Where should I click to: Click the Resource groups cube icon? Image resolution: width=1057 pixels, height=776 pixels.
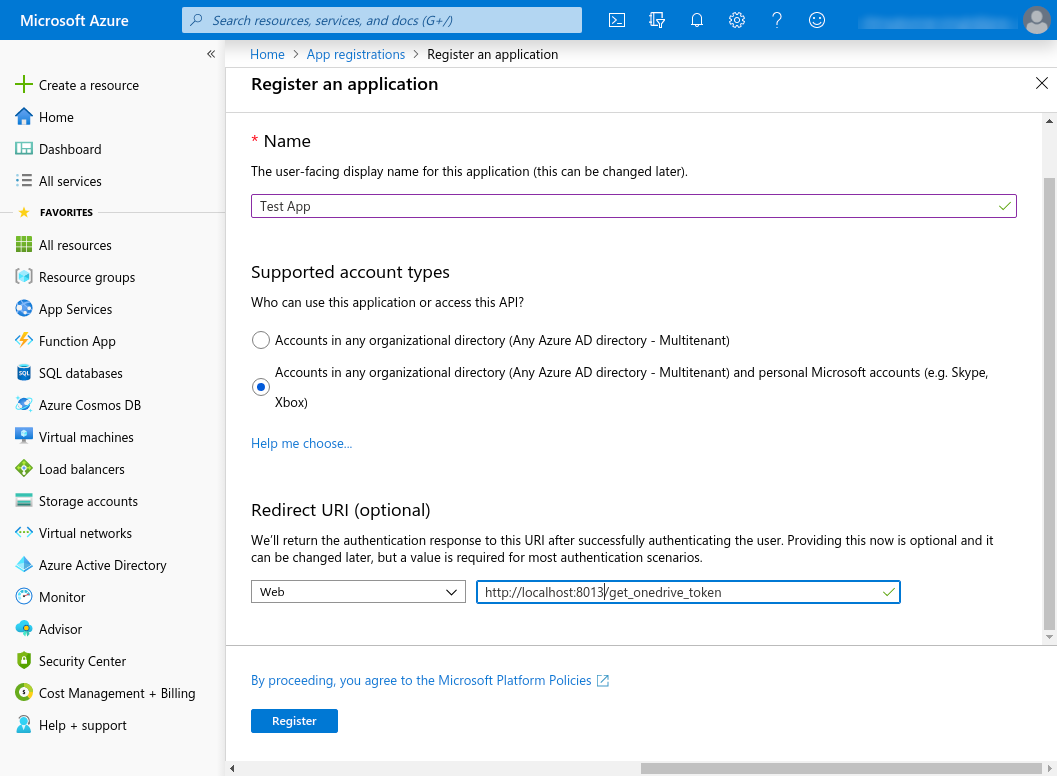[x=24, y=276]
